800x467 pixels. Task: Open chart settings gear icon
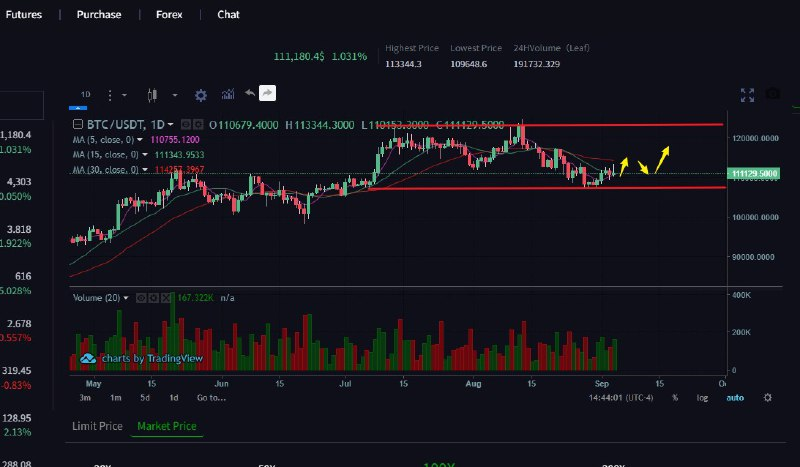pos(200,94)
